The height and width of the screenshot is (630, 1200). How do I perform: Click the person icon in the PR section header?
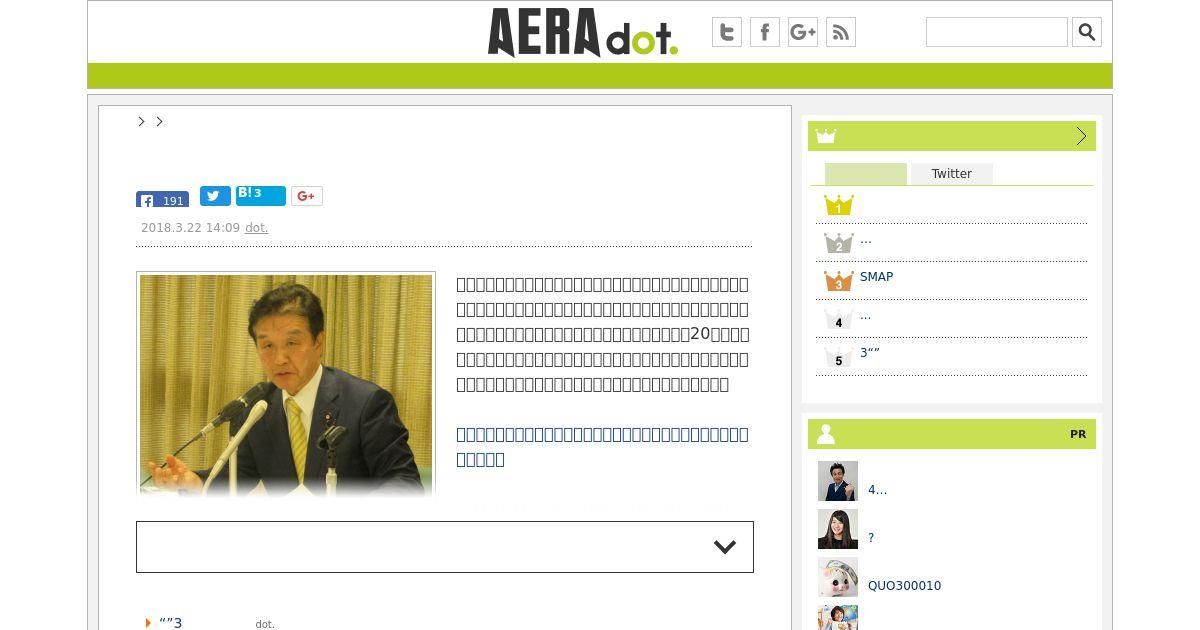pyautogui.click(x=826, y=434)
